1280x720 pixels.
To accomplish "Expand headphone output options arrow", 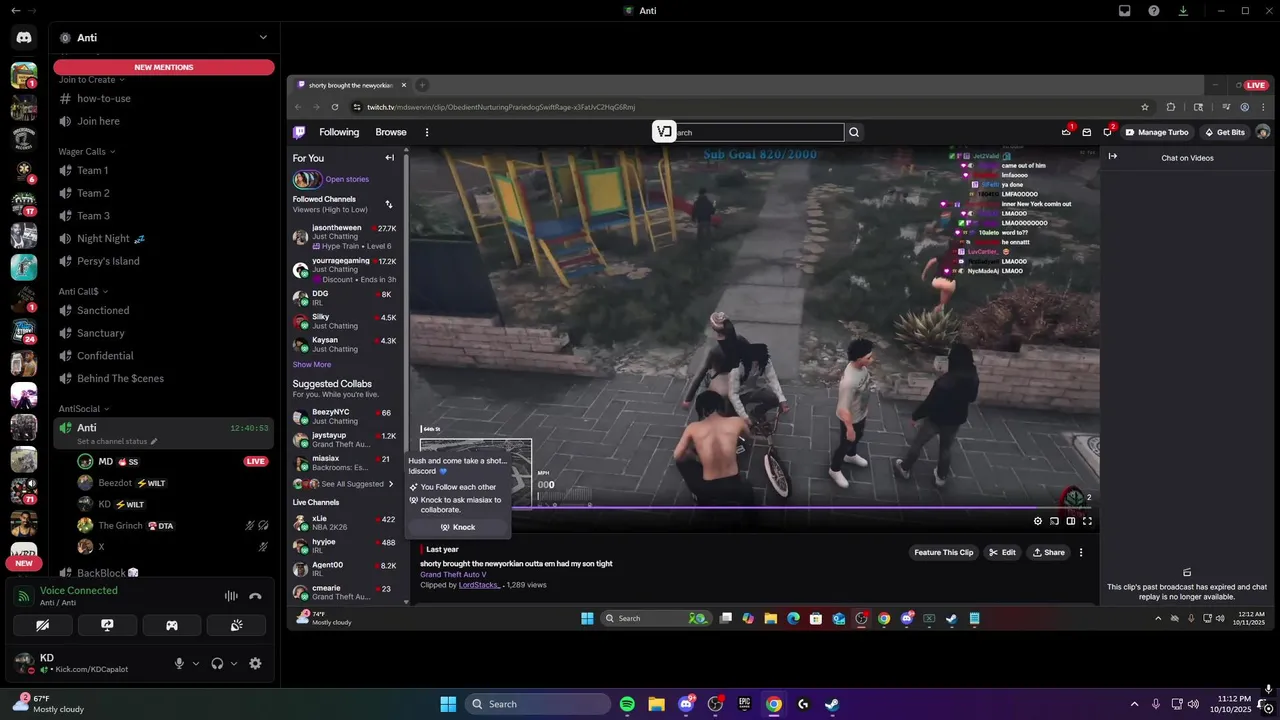I will pyautogui.click(x=234, y=663).
